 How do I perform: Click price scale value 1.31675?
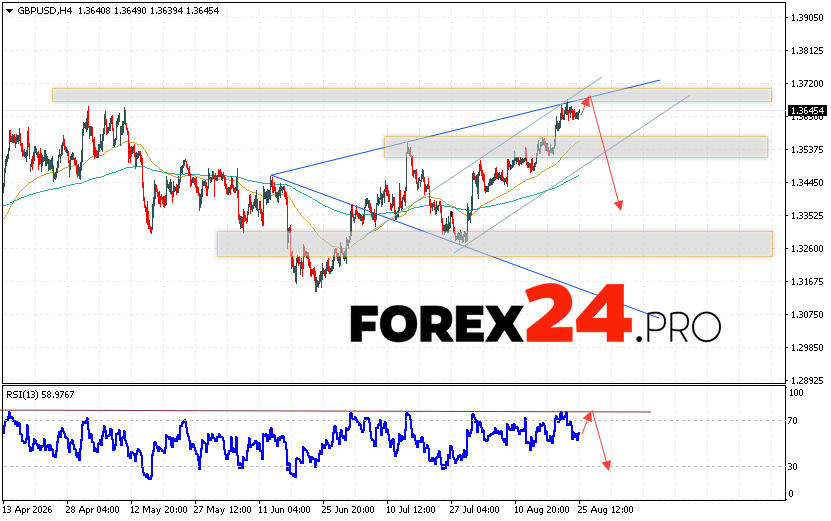pos(807,281)
